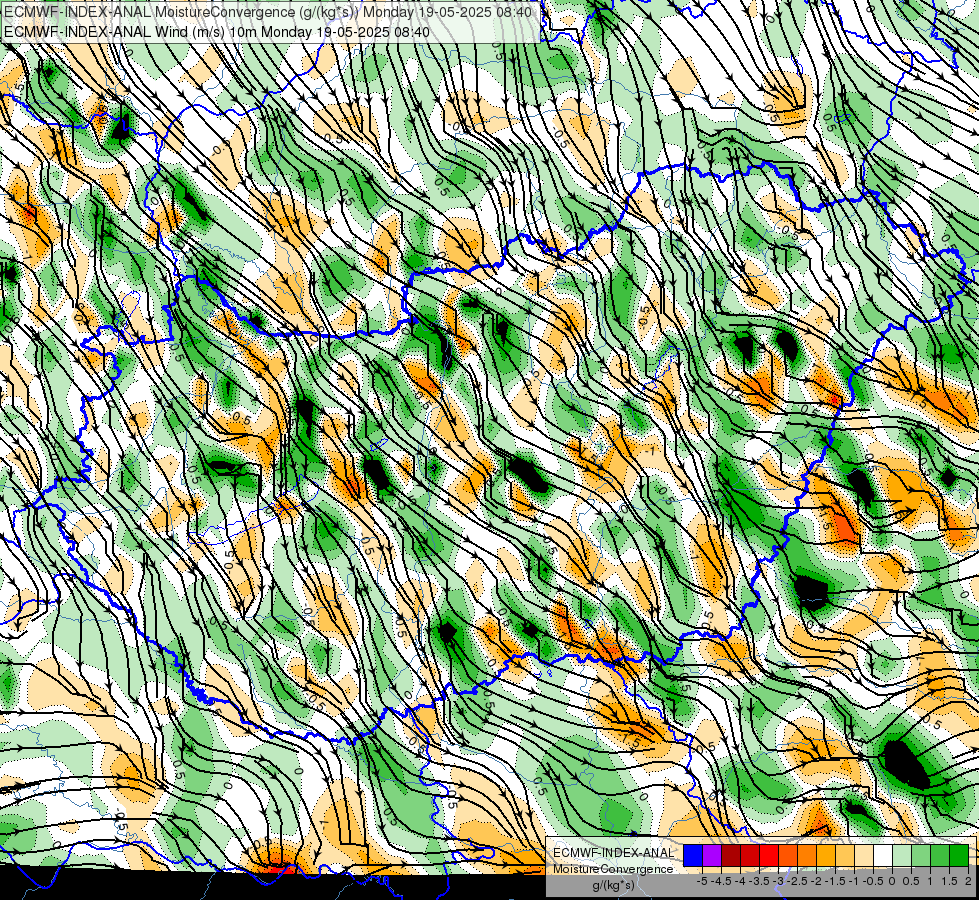
Task: Click the Wind (m/s) 10m title line
Action: (x=217, y=31)
